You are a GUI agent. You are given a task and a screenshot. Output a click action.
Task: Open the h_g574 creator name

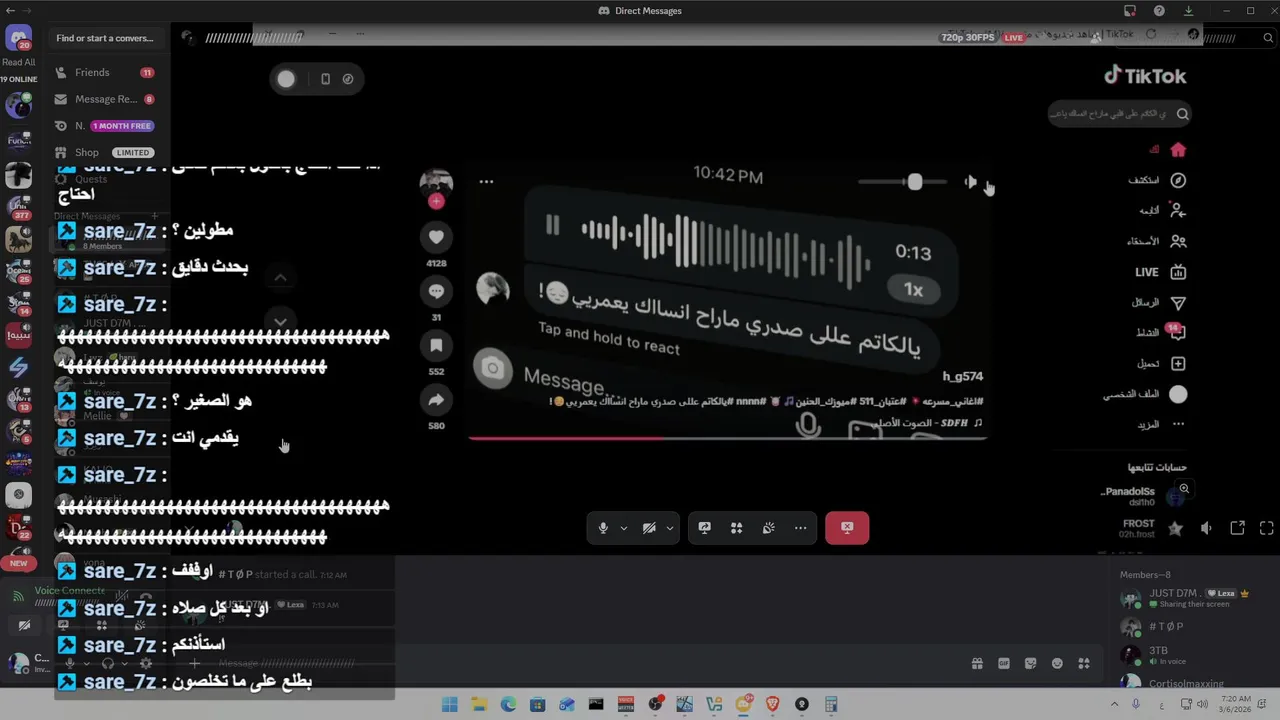pyautogui.click(x=963, y=377)
